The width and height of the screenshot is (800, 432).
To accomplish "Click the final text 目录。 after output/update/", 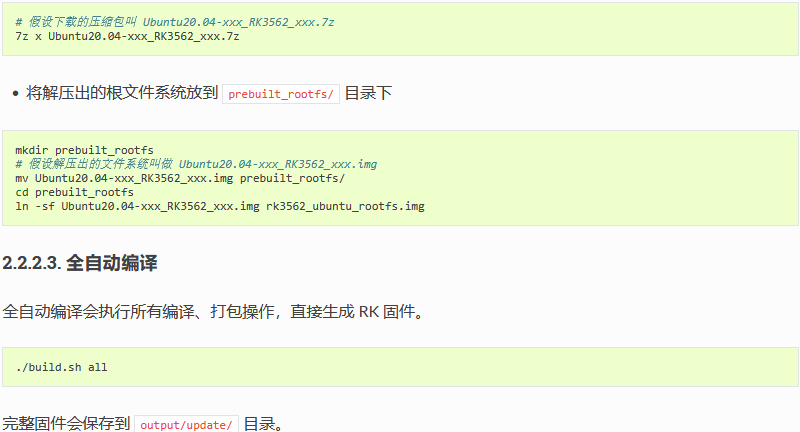I will click(264, 424).
